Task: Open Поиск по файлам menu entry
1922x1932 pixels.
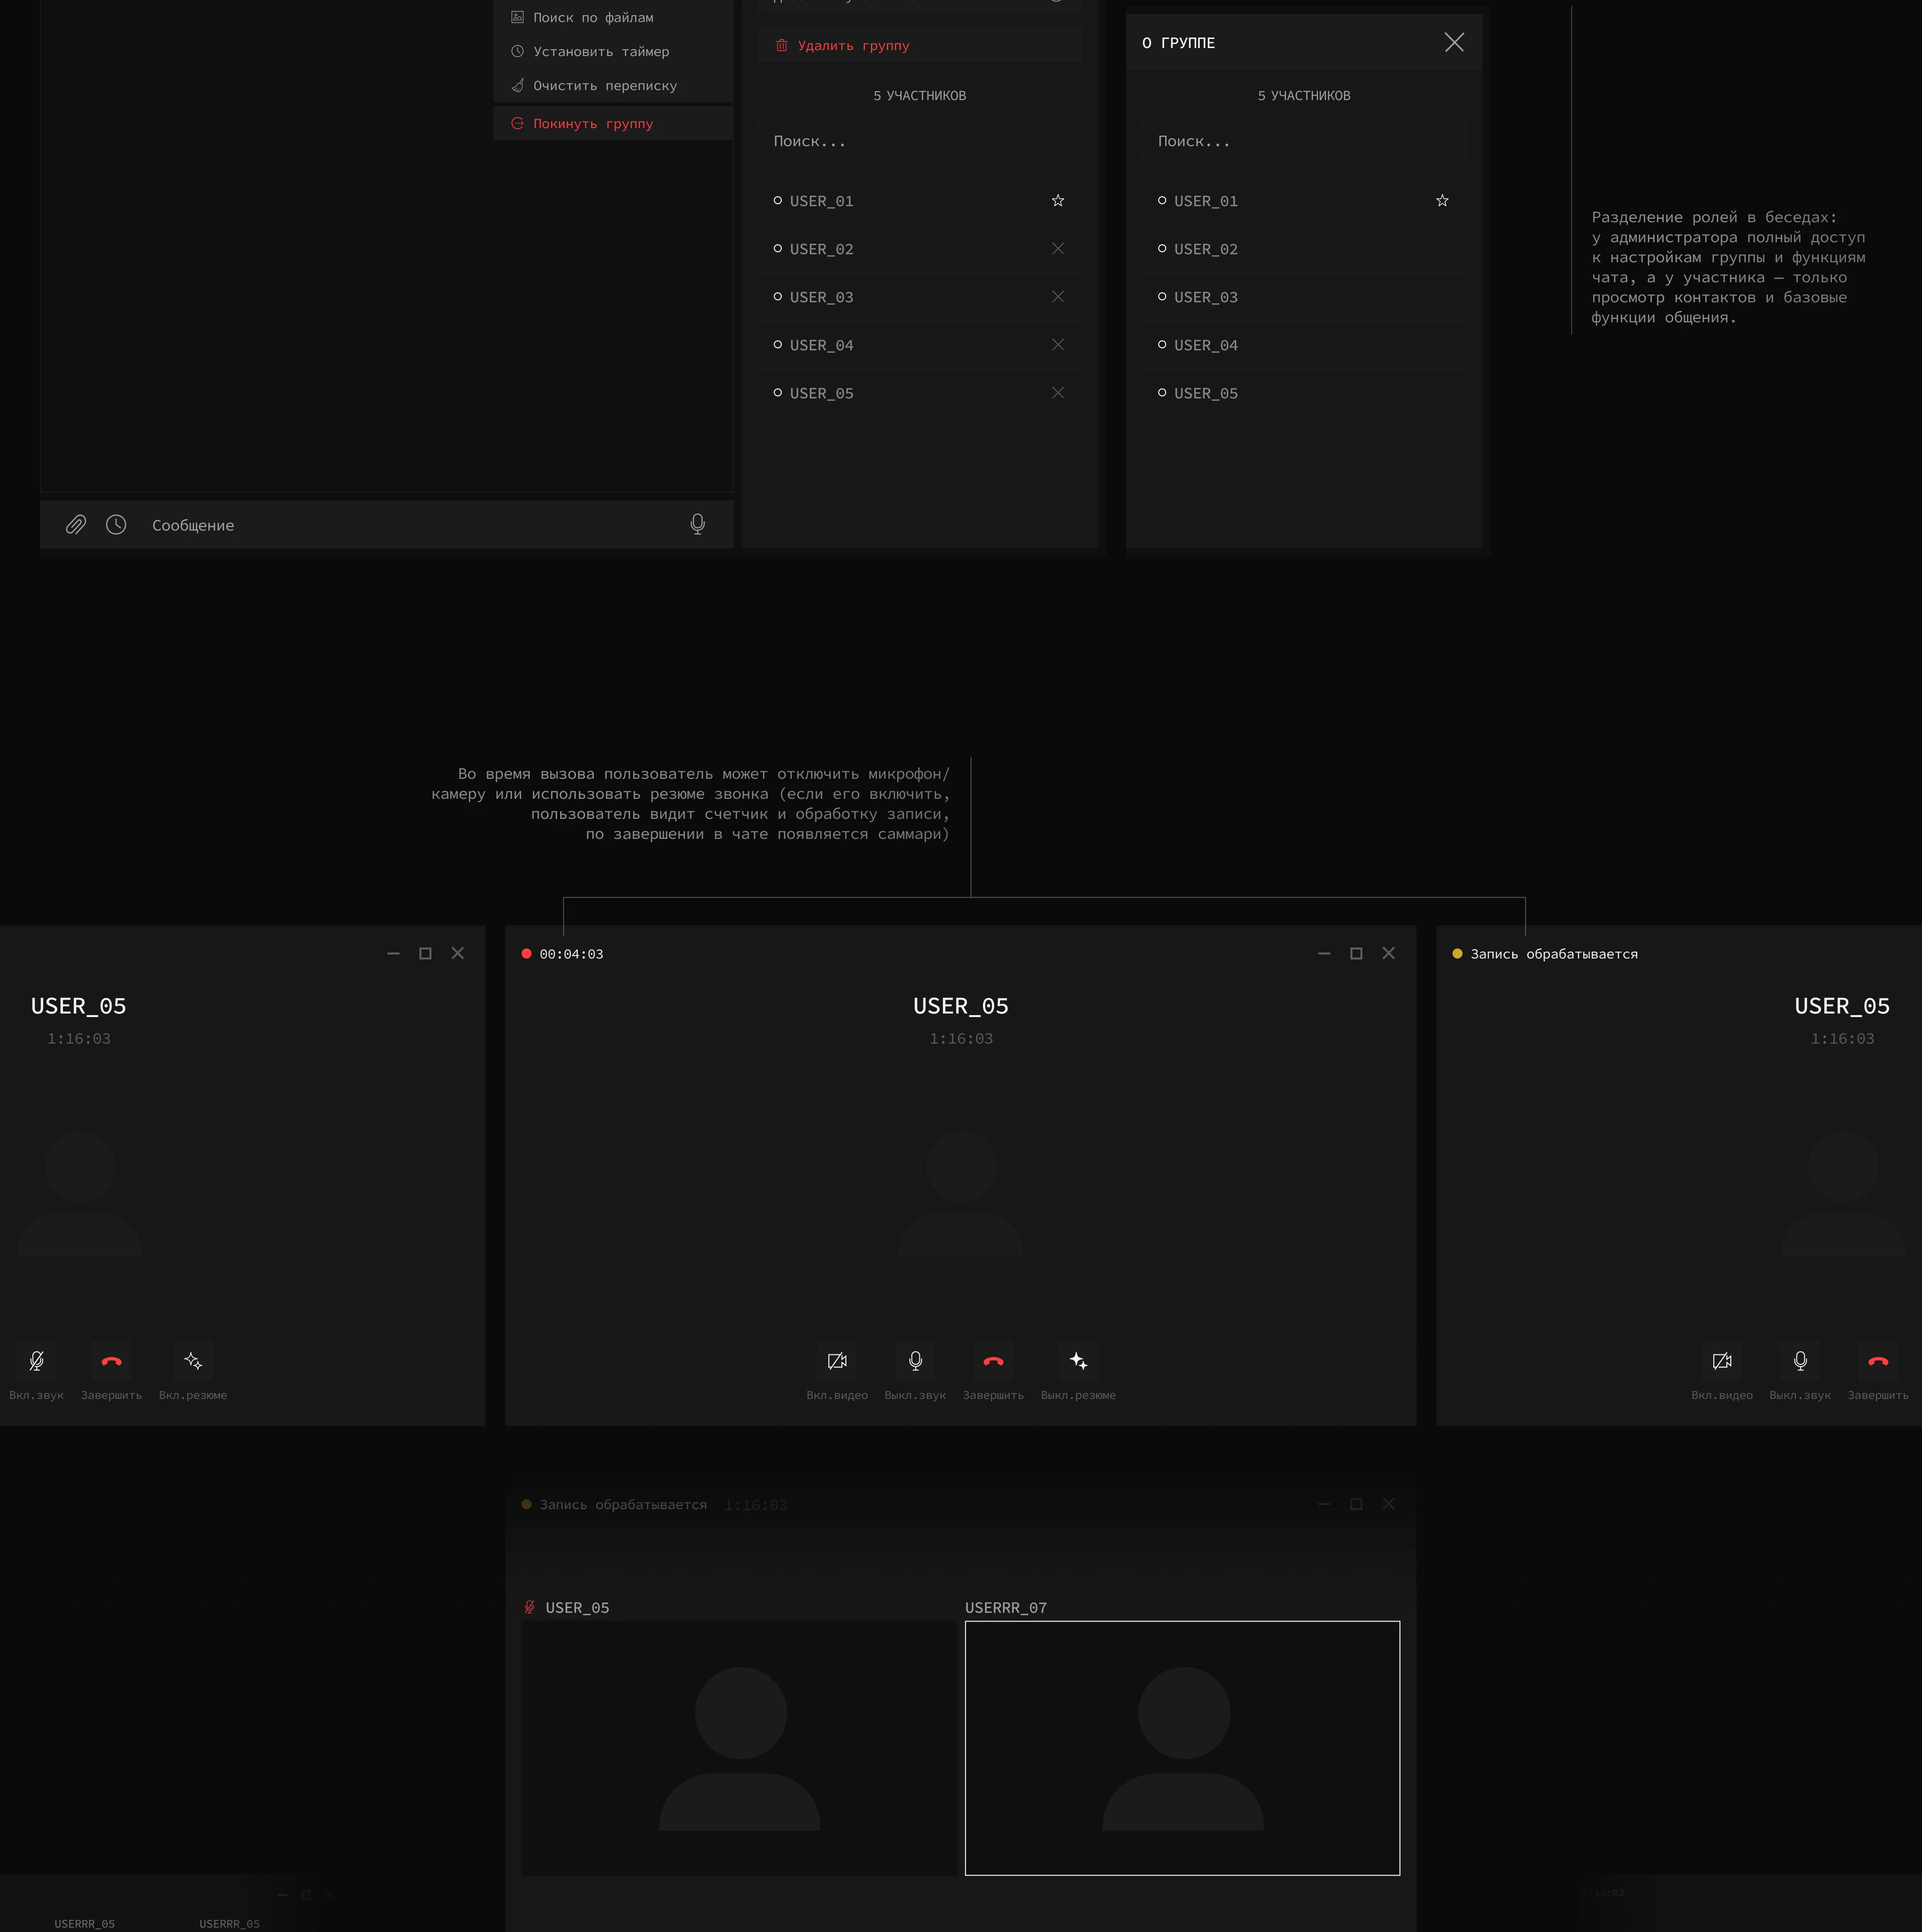Action: [592, 18]
